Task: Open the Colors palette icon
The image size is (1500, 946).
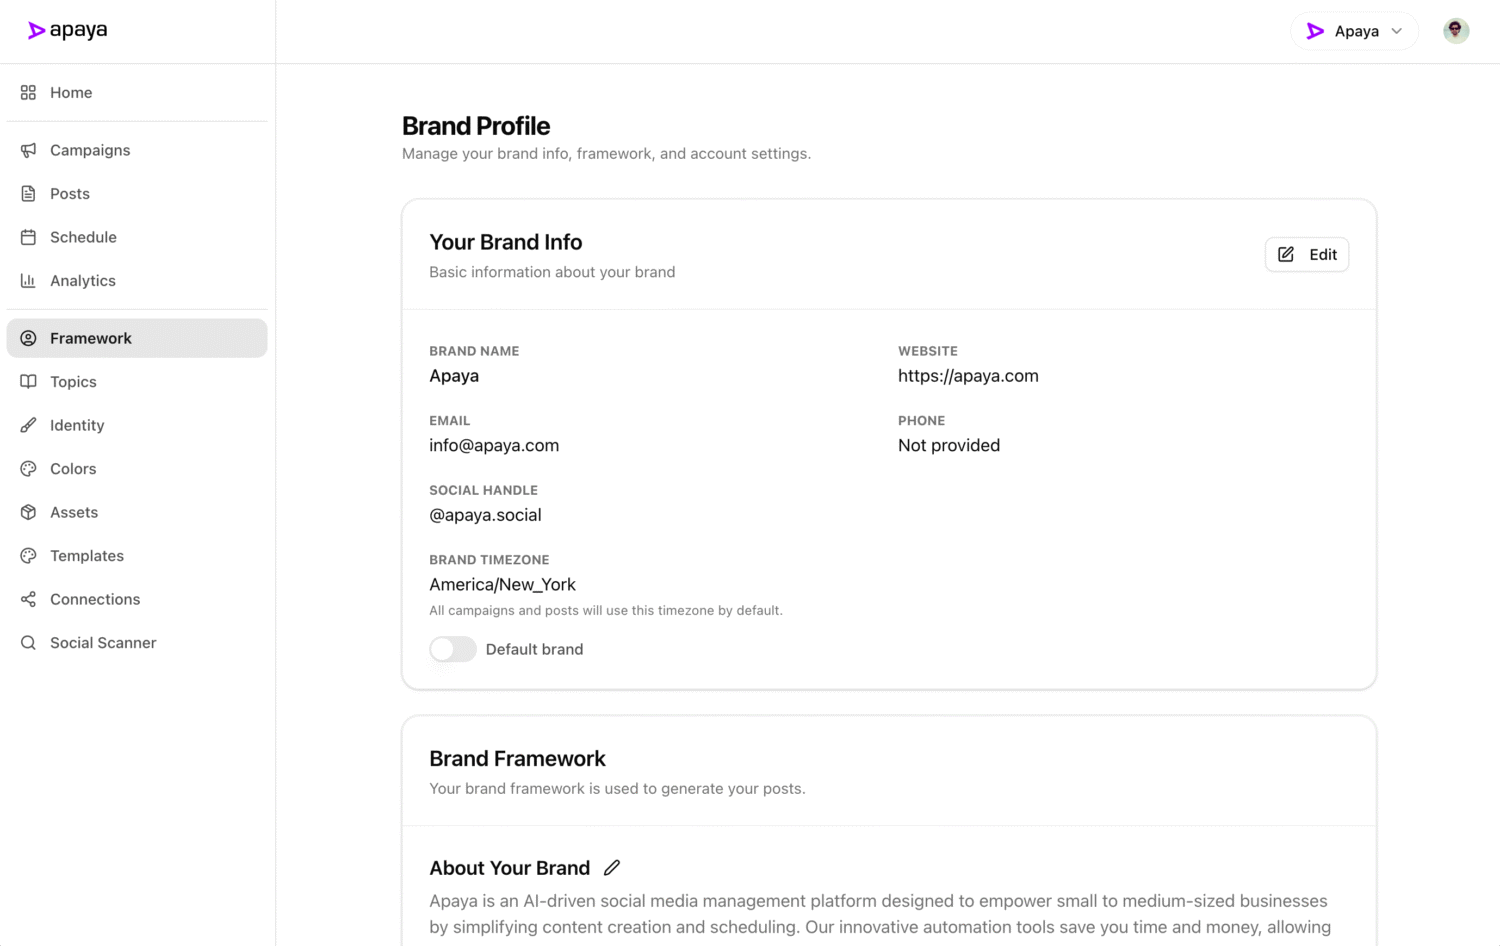Action: [x=30, y=468]
